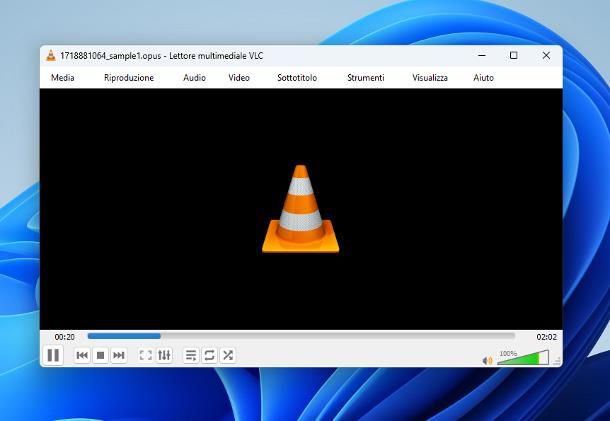Skip to the previous track
The height and width of the screenshot is (421, 610).
tap(82, 355)
